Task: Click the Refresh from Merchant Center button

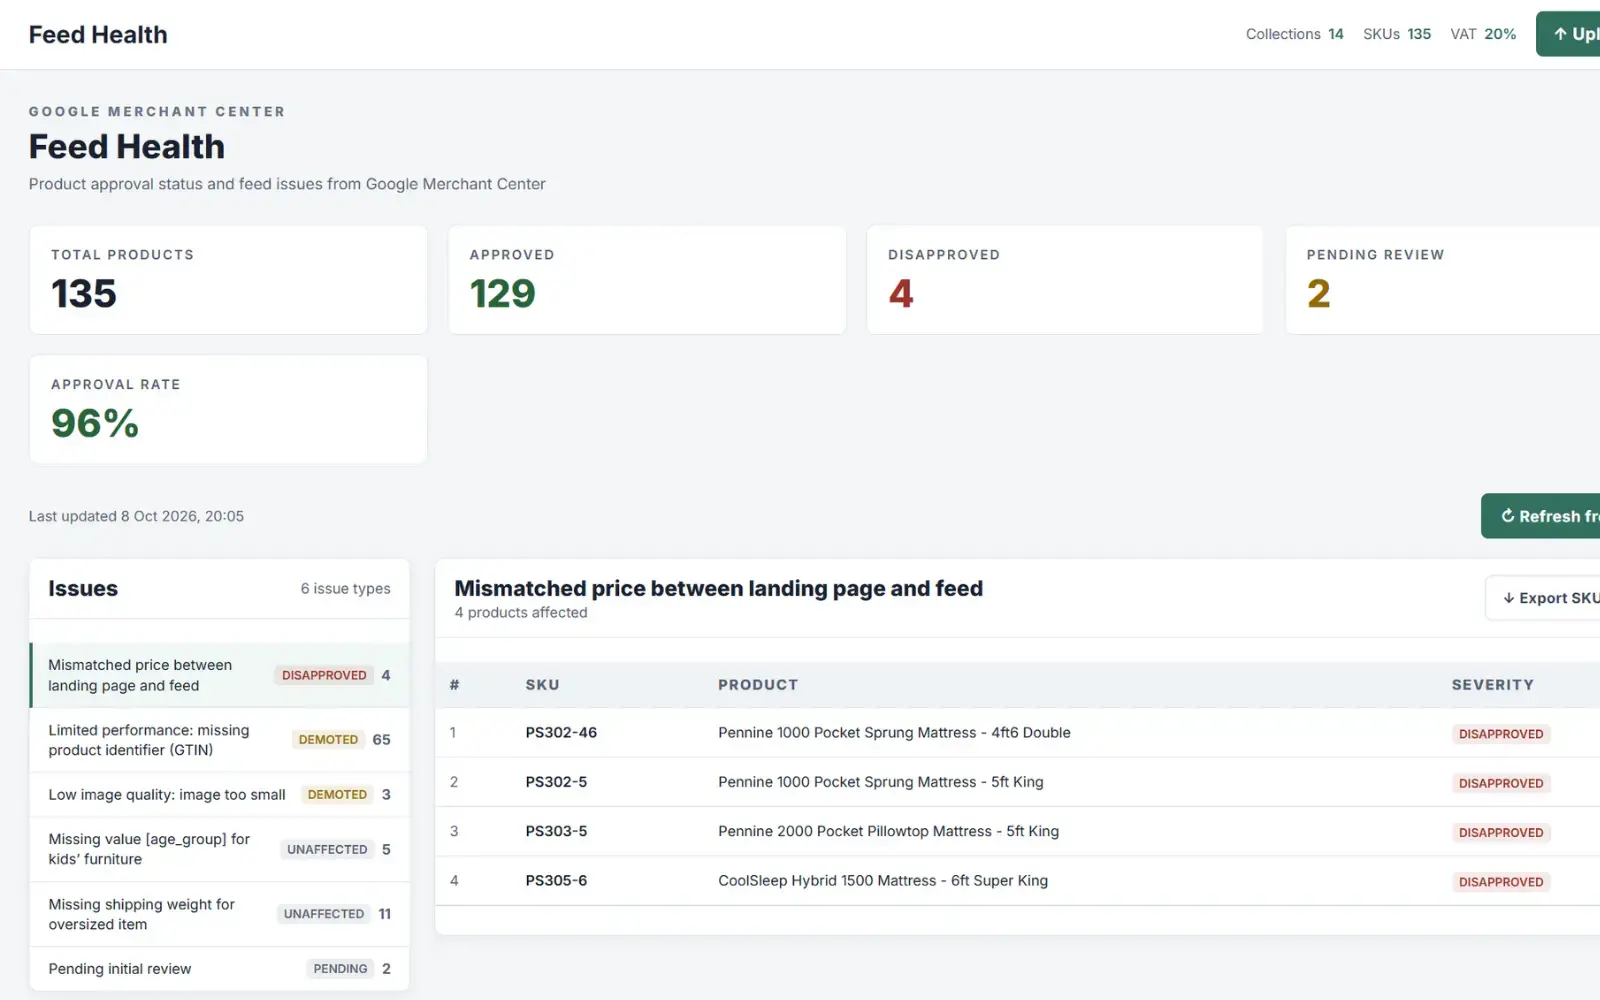Action: 1541,516
